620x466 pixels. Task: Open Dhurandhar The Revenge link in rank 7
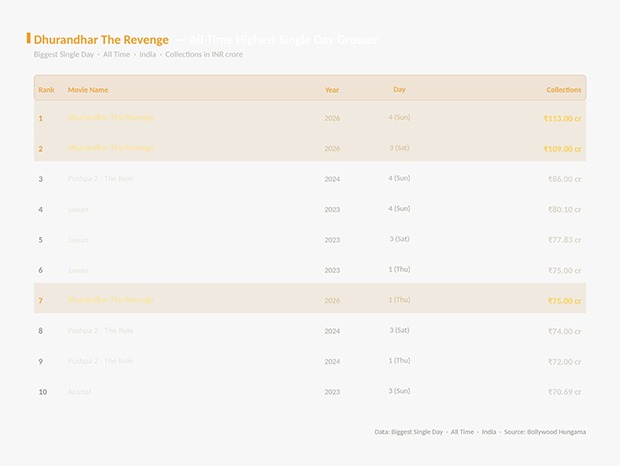pos(111,300)
